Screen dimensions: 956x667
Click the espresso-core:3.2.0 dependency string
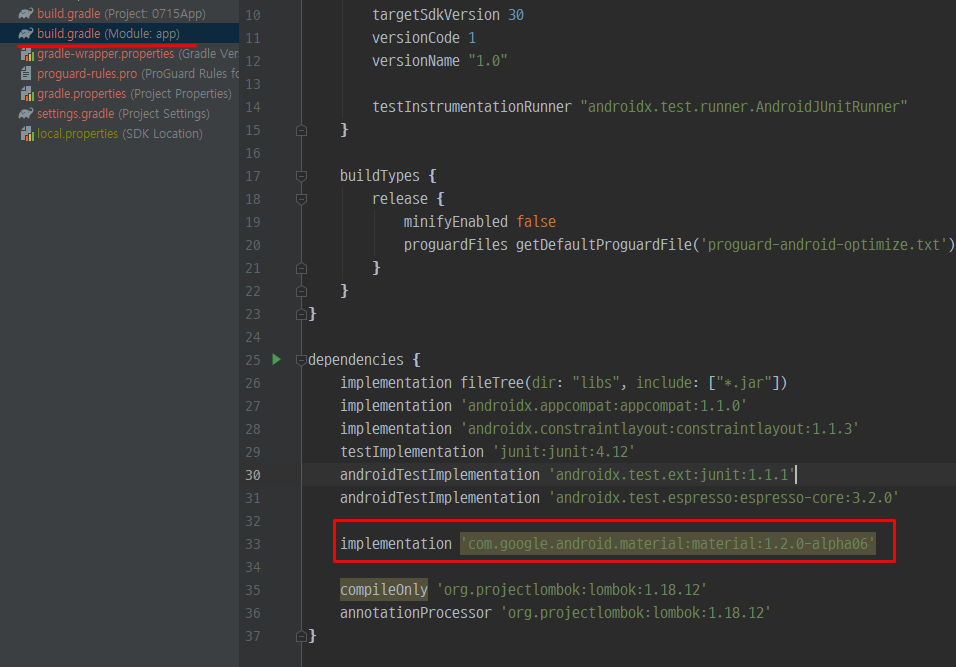(724, 498)
